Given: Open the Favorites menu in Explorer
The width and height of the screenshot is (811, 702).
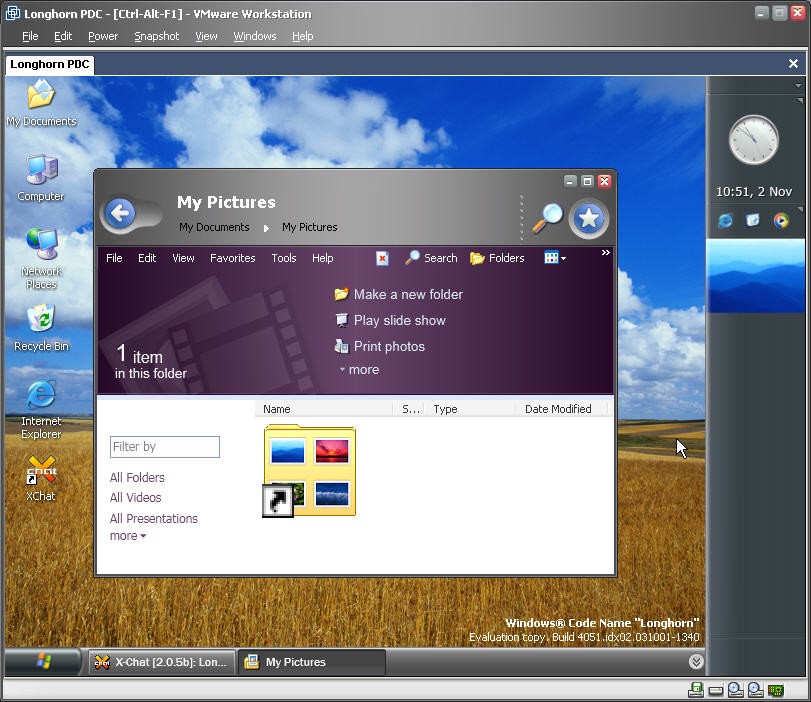Looking at the screenshot, I should click(232, 258).
